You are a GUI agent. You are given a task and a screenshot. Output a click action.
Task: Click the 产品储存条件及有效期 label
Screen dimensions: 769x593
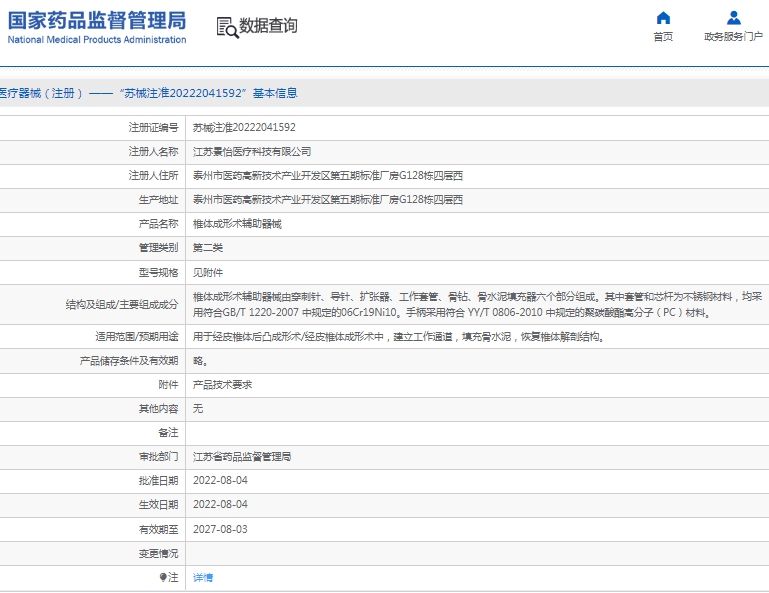tap(129, 361)
